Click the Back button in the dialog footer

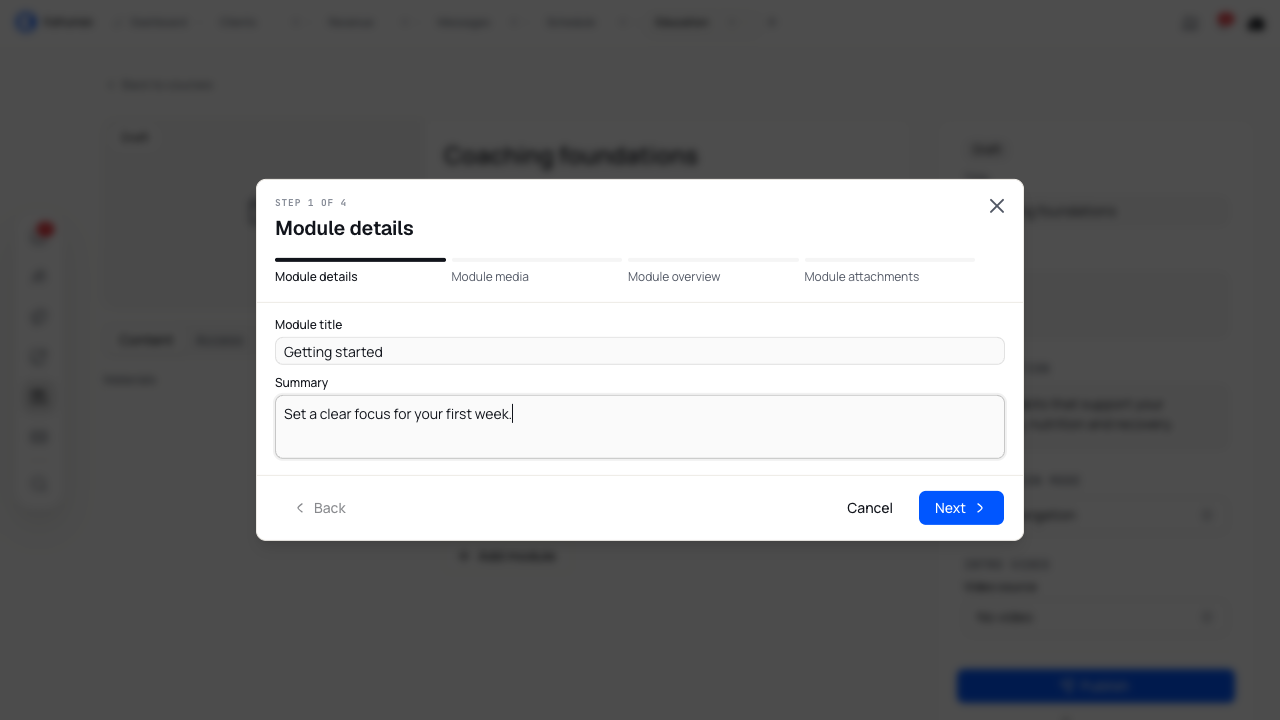(x=320, y=508)
